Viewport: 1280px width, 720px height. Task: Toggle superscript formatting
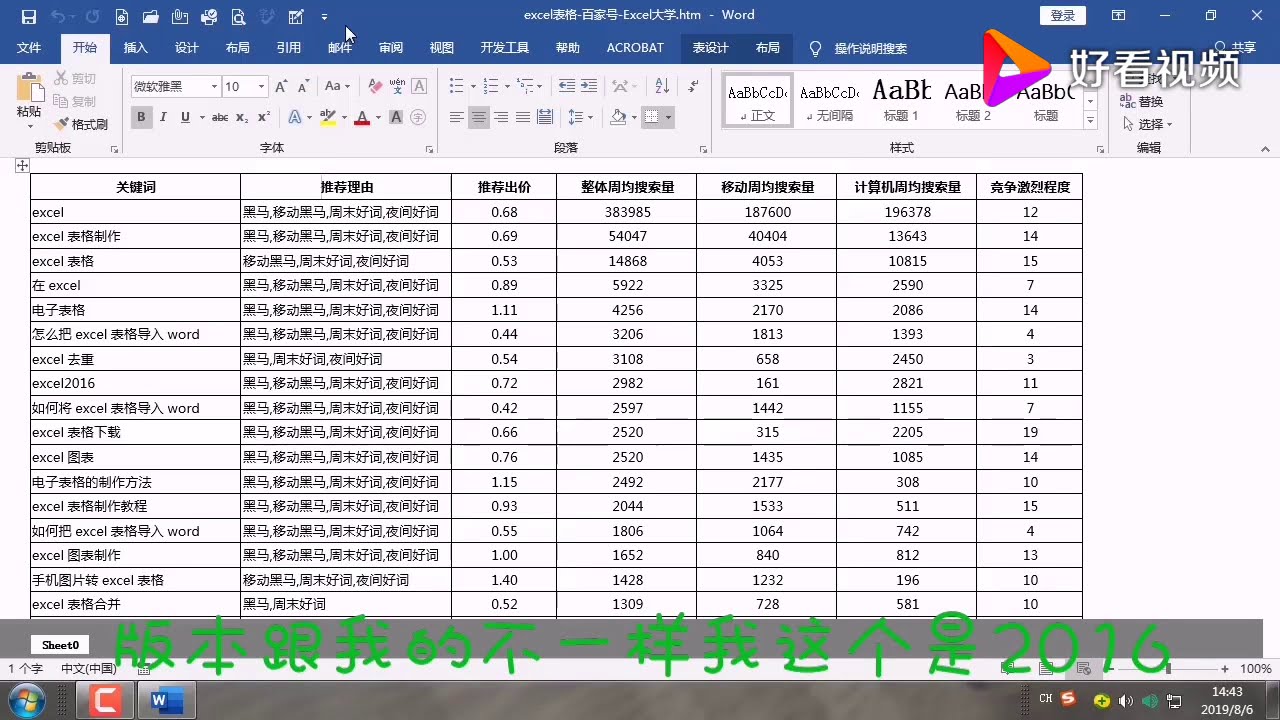pyautogui.click(x=263, y=118)
